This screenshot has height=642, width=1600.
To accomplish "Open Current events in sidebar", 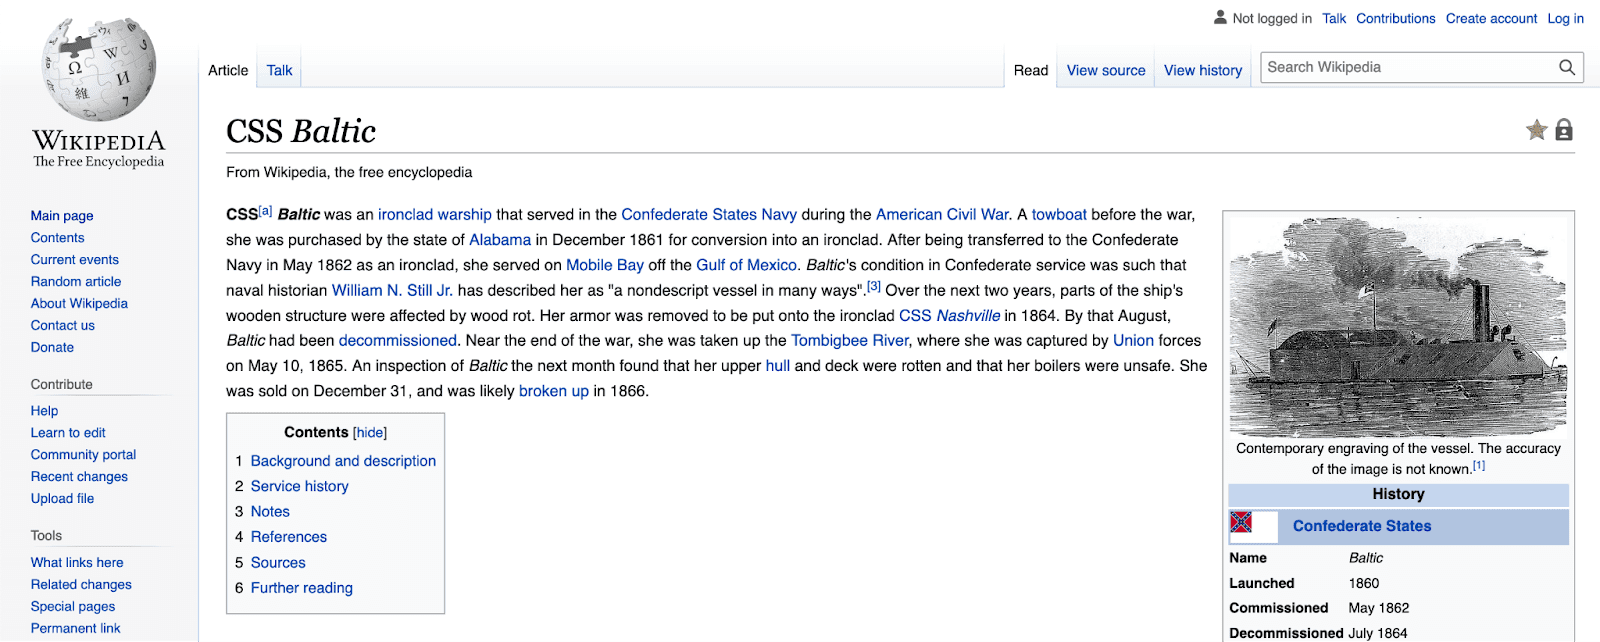I will click(x=74, y=259).
